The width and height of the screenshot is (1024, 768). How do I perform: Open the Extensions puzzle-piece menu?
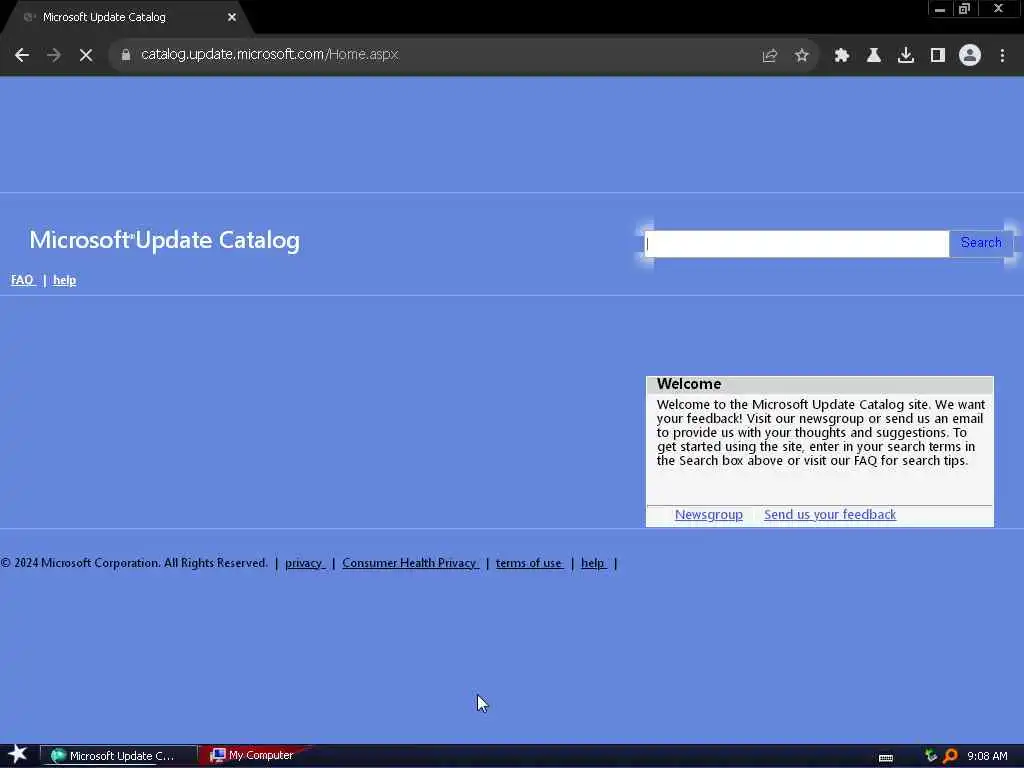842,56
